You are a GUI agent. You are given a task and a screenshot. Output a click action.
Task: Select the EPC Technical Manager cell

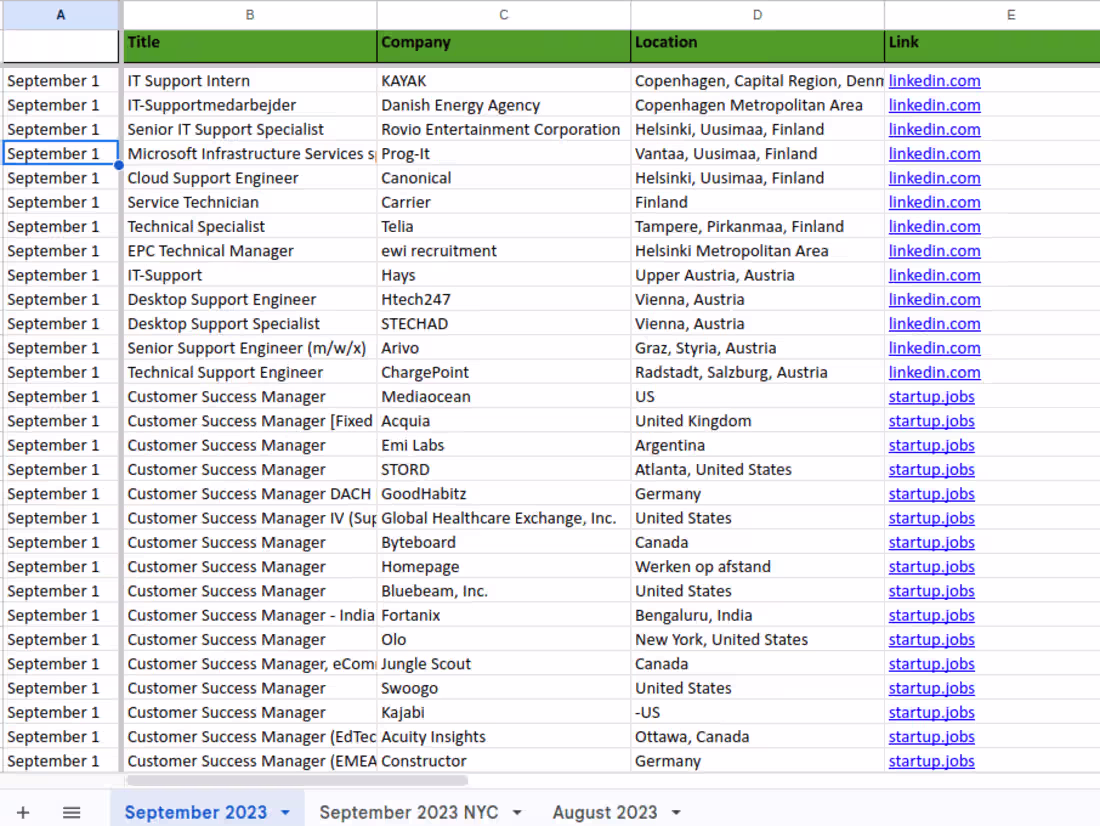tap(250, 251)
